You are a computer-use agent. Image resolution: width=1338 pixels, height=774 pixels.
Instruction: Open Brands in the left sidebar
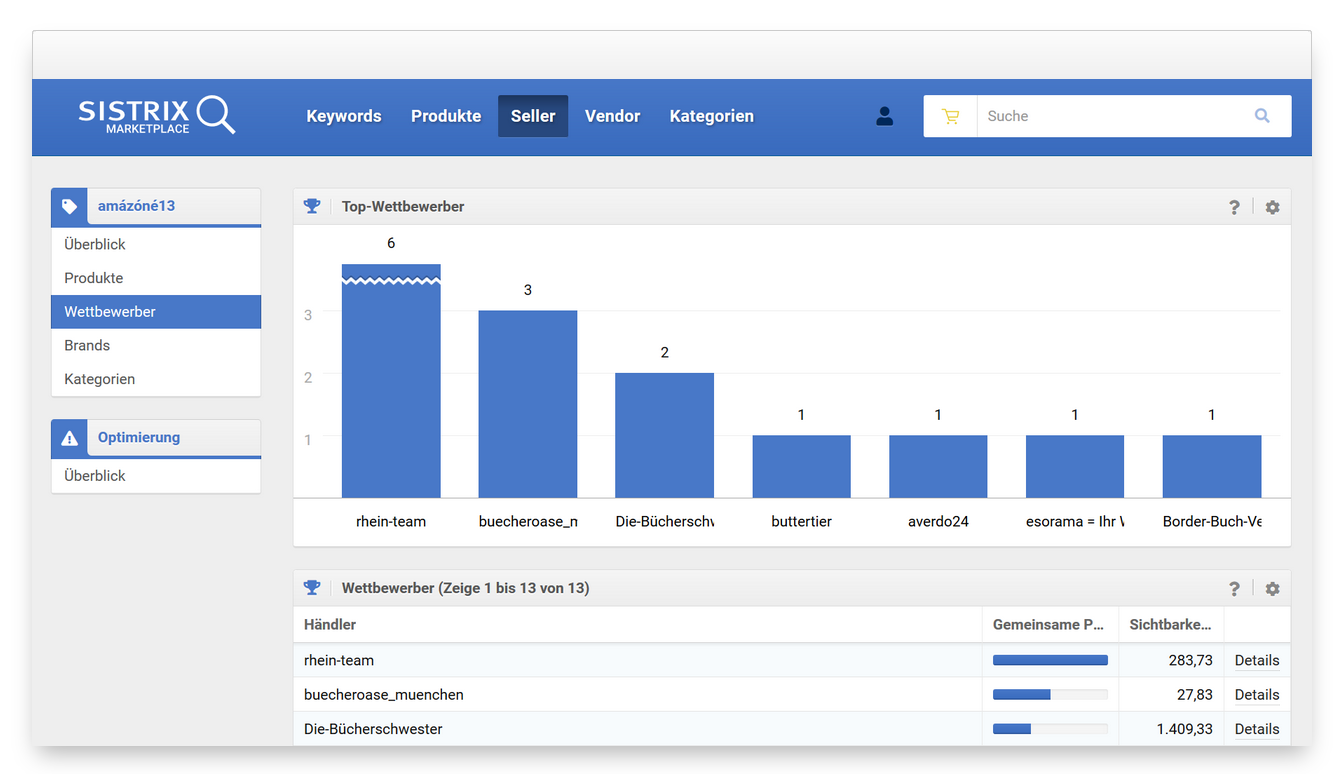(87, 345)
